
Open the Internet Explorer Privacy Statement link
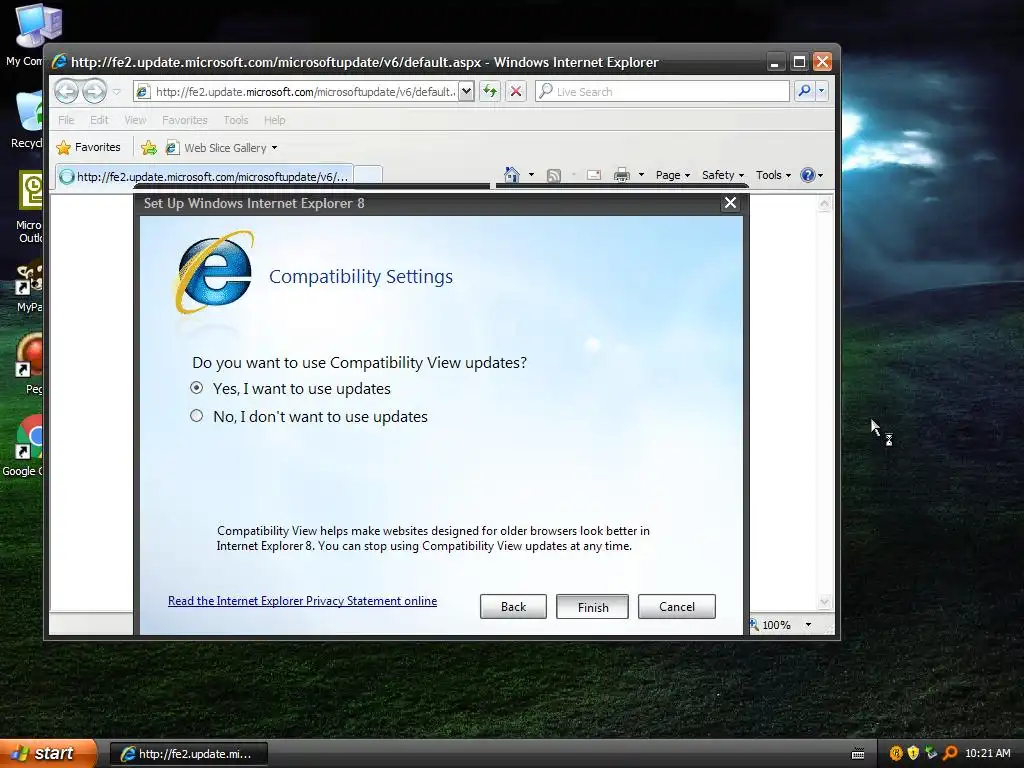[x=302, y=601]
